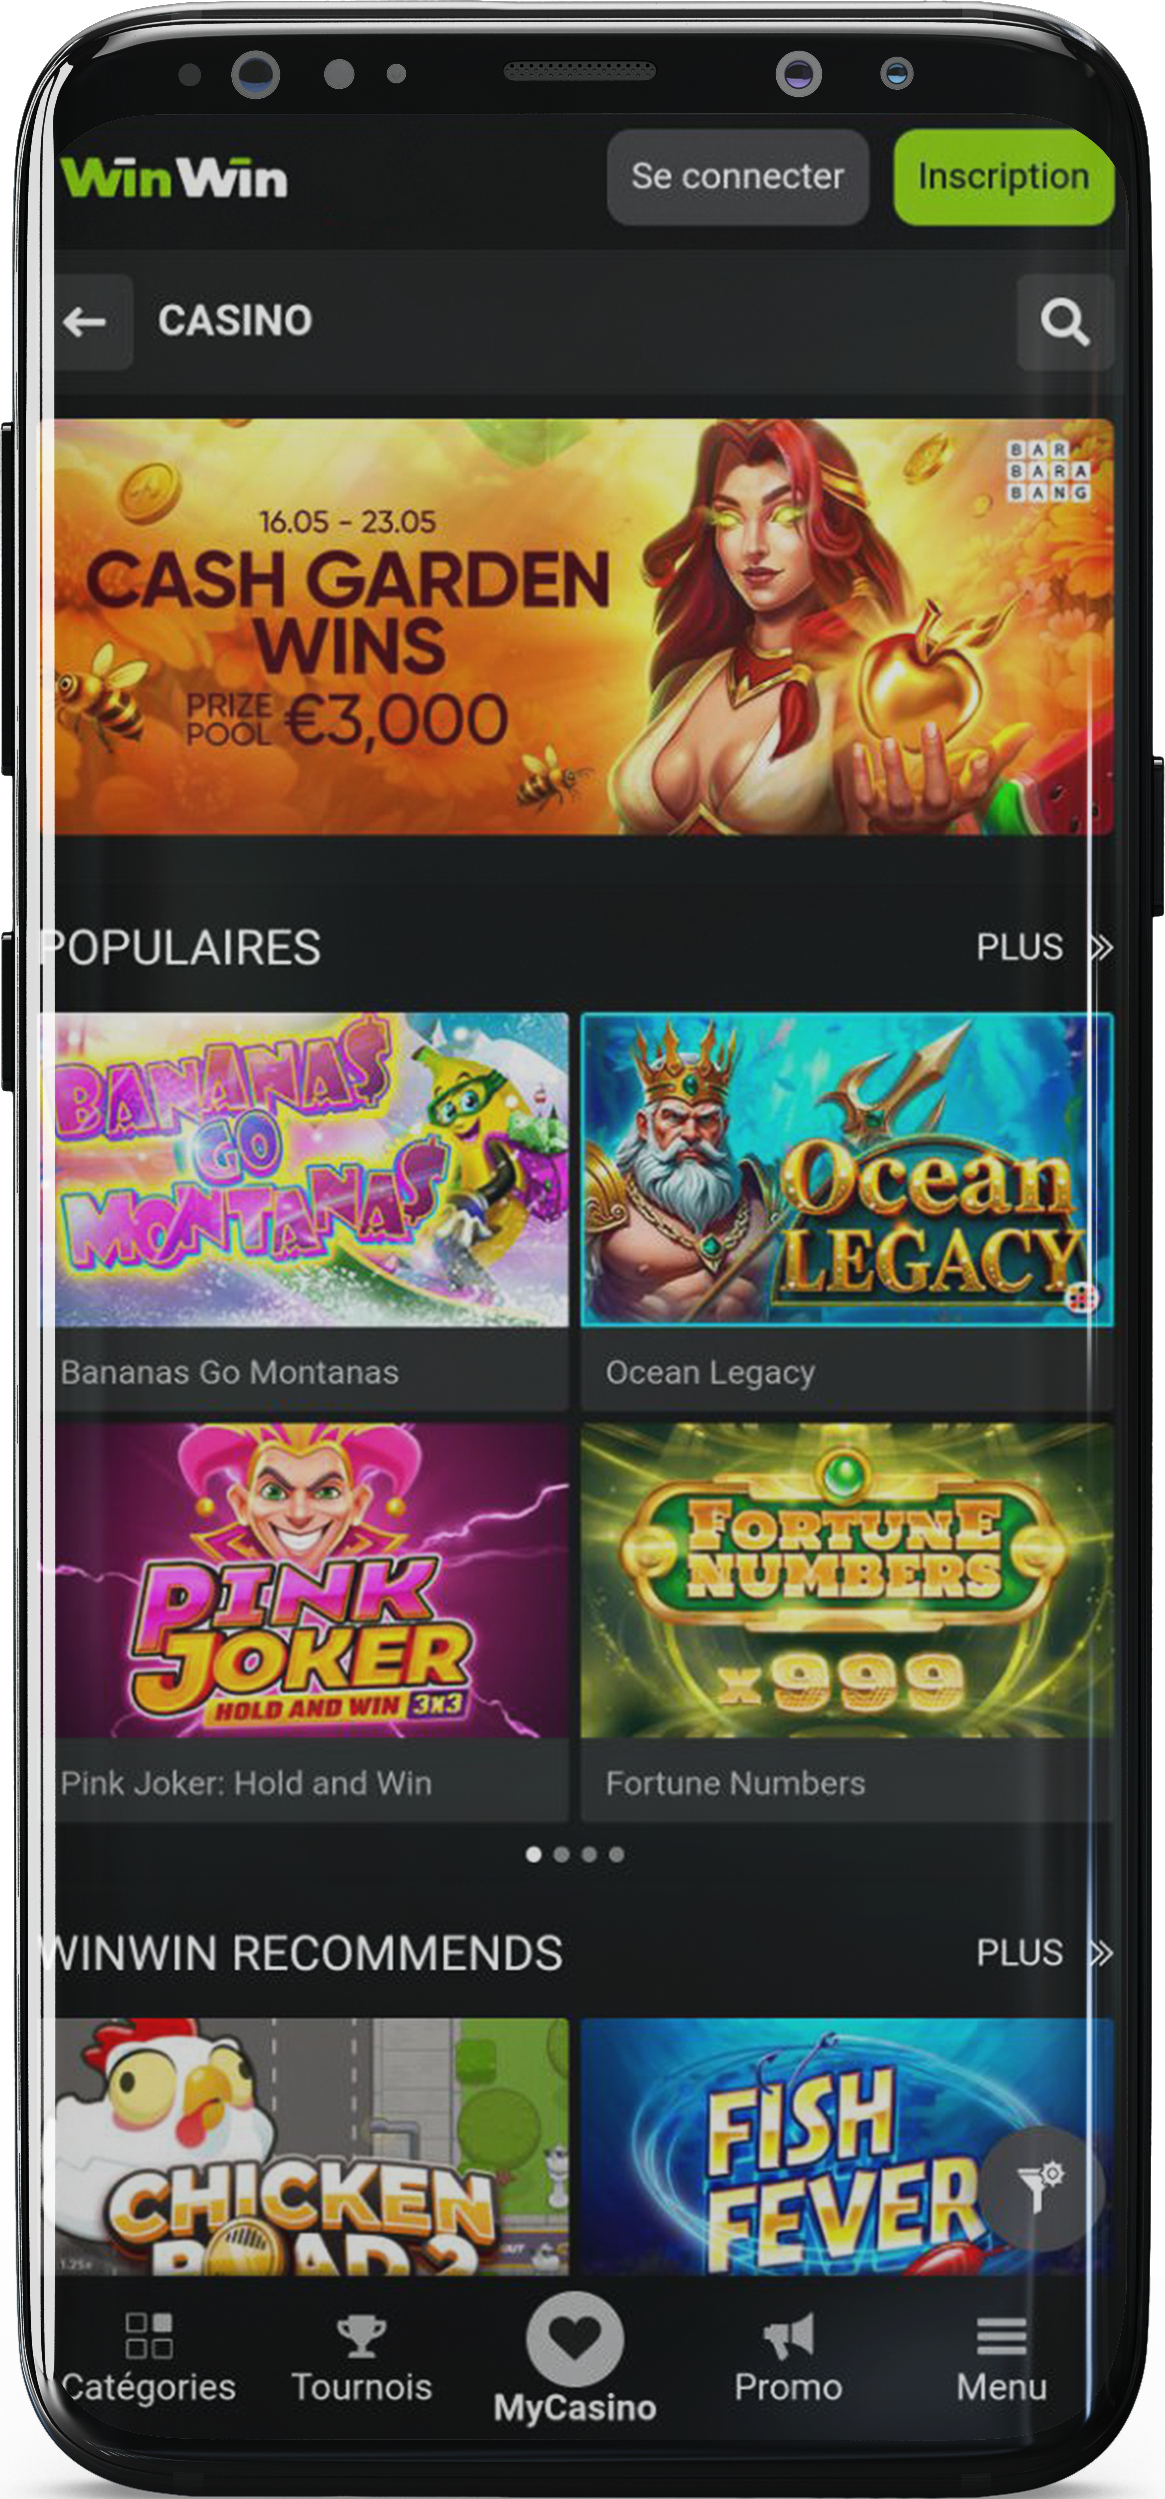Select the fourth carousel page dot
1165x2499 pixels.
coord(616,1855)
